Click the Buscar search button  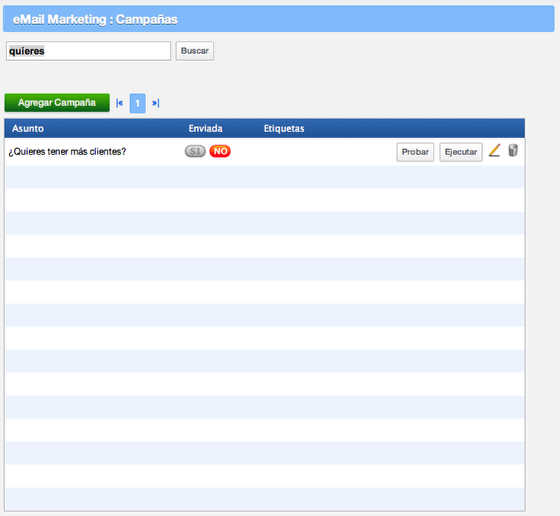[195, 51]
